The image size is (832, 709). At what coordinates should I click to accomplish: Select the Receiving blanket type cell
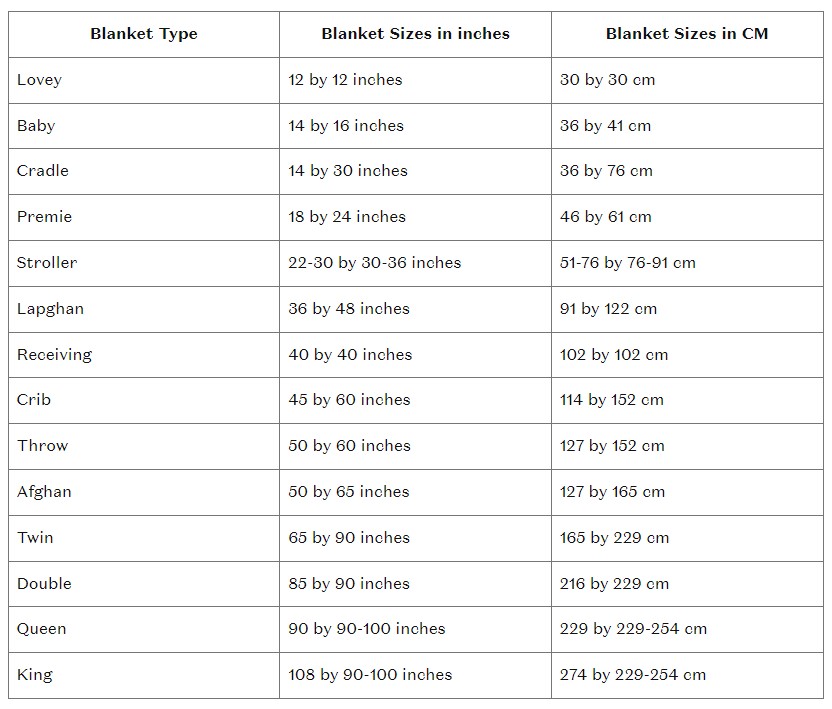[54, 355]
